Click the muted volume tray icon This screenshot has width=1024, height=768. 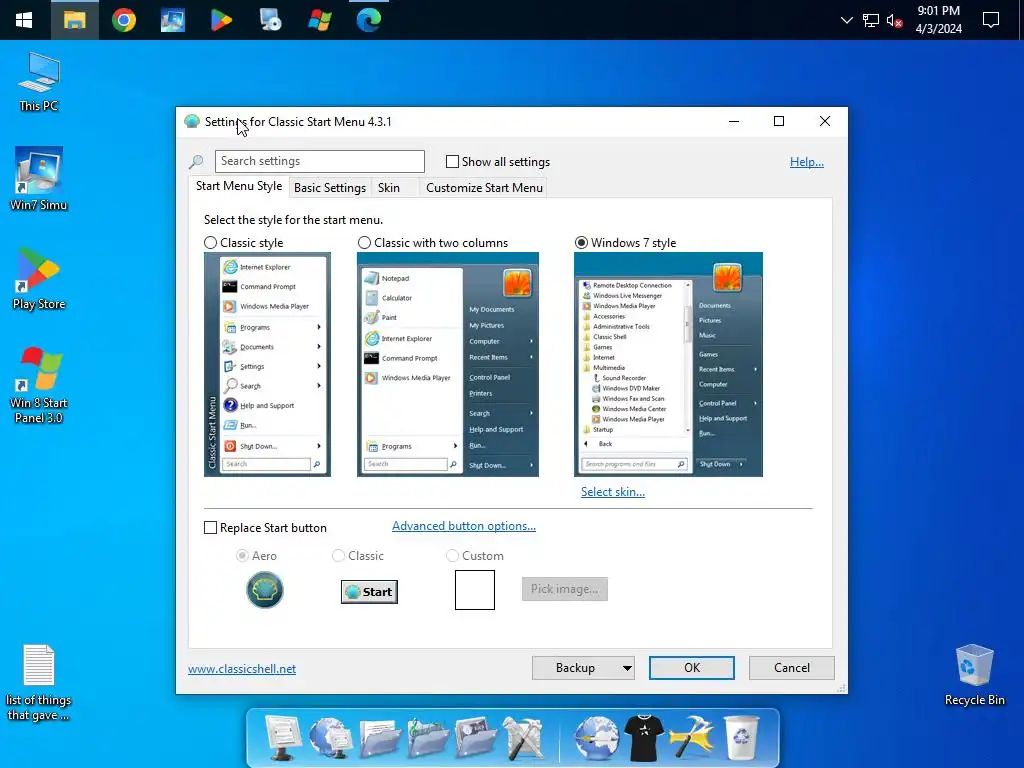[895, 20]
